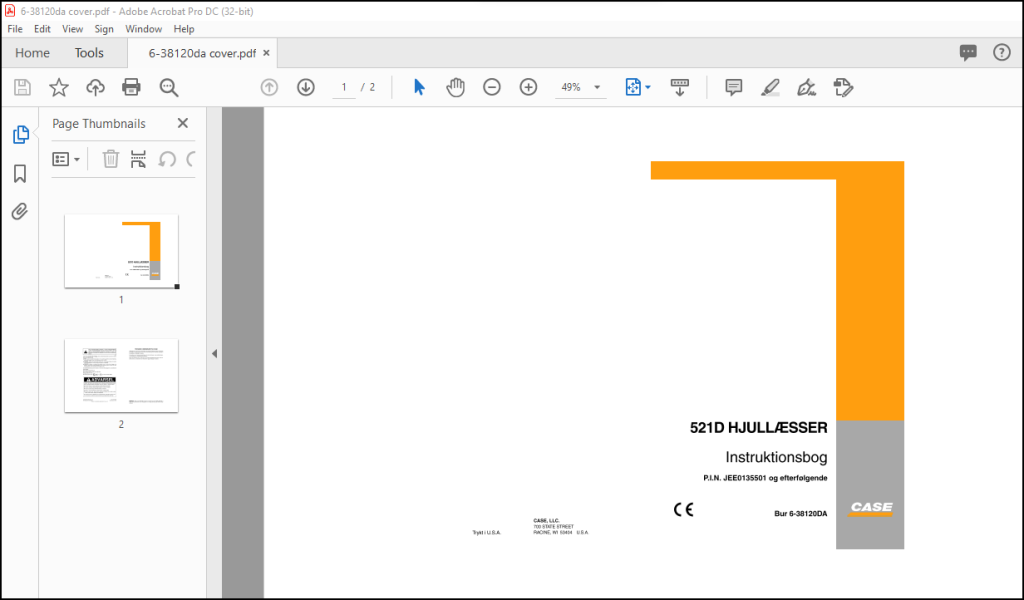This screenshot has height=600, width=1024.
Task: Select page 2 thumbnail
Action: point(121,375)
